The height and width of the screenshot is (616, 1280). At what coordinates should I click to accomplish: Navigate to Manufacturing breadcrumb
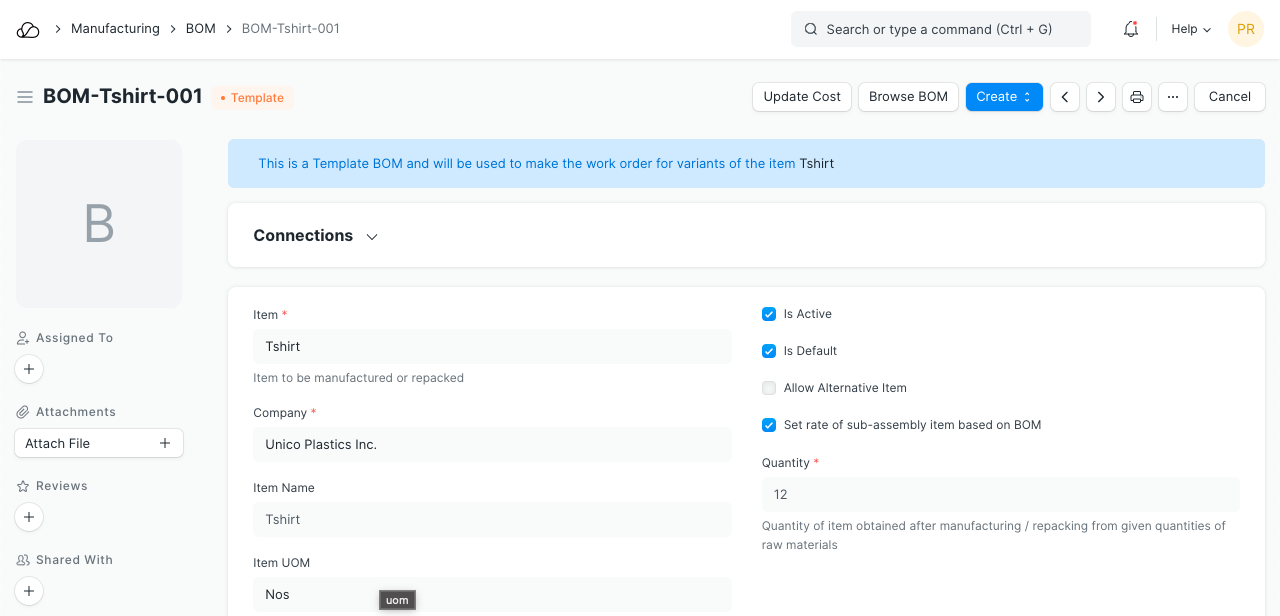(x=115, y=29)
